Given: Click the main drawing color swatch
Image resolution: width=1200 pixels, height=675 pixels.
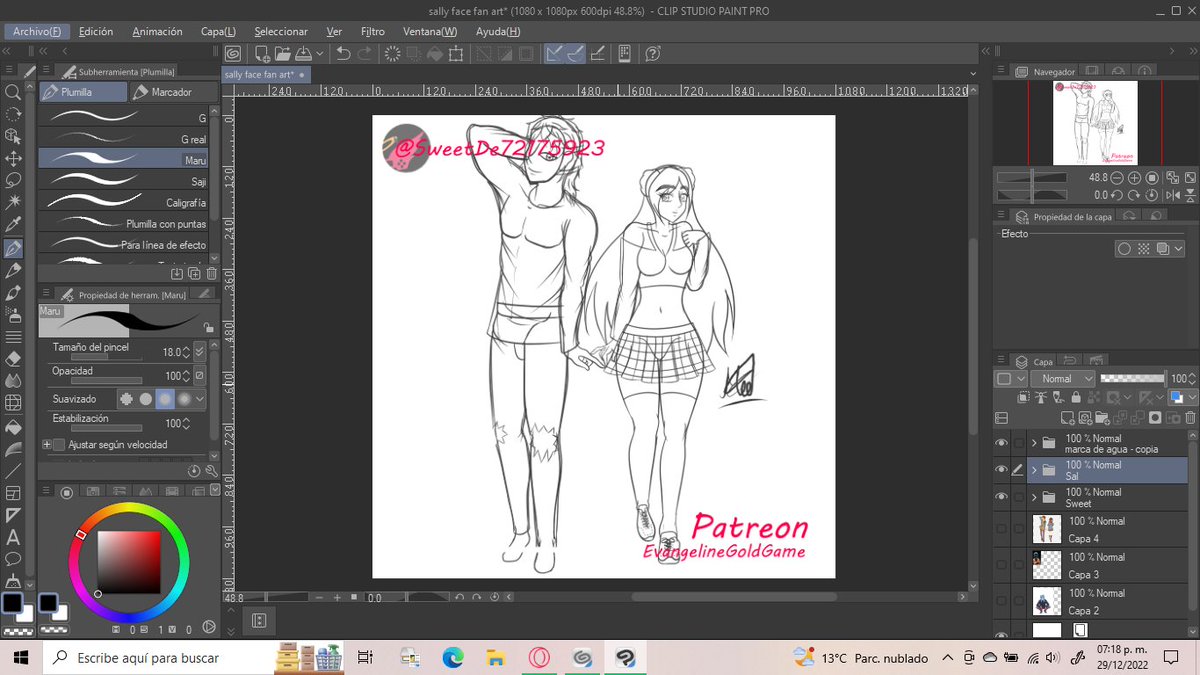Looking at the screenshot, I should click(13, 603).
